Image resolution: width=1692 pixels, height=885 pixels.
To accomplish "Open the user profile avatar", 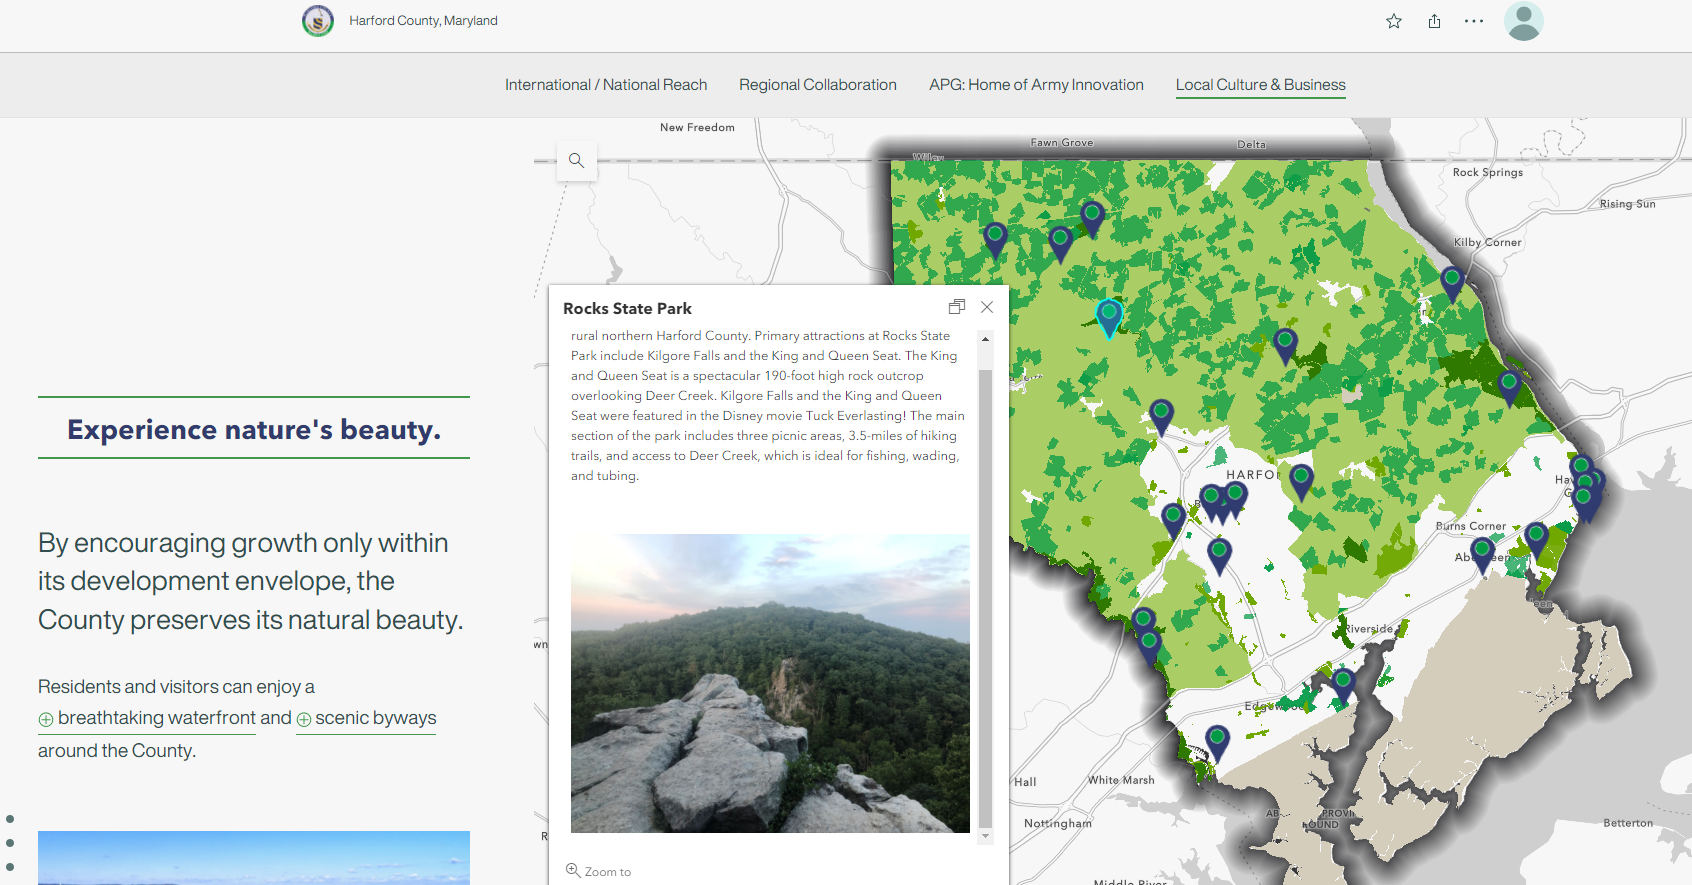I will [x=1524, y=21].
